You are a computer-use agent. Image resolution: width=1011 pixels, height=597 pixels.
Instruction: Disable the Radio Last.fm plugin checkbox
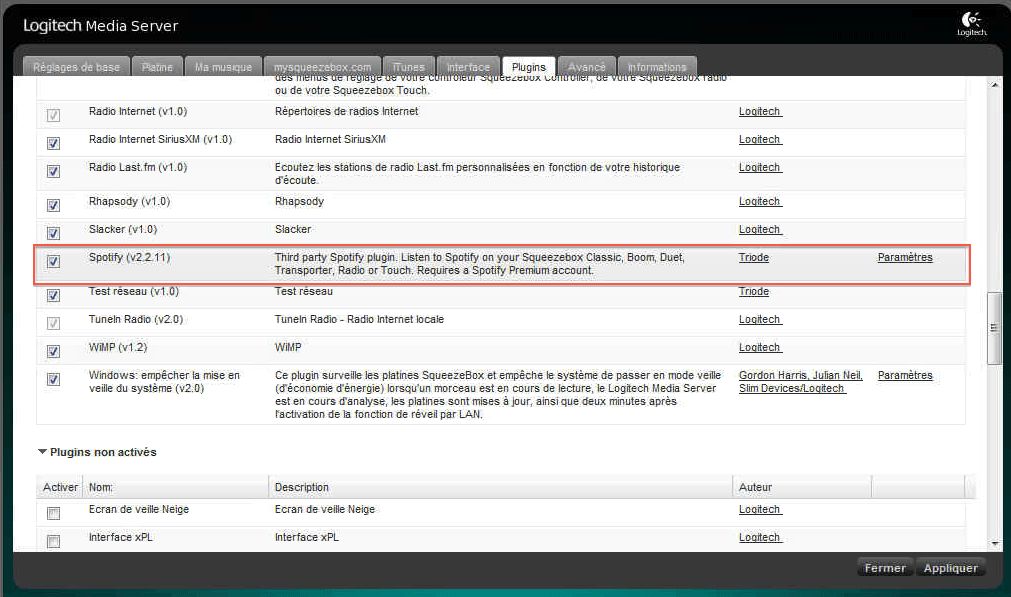tap(54, 171)
